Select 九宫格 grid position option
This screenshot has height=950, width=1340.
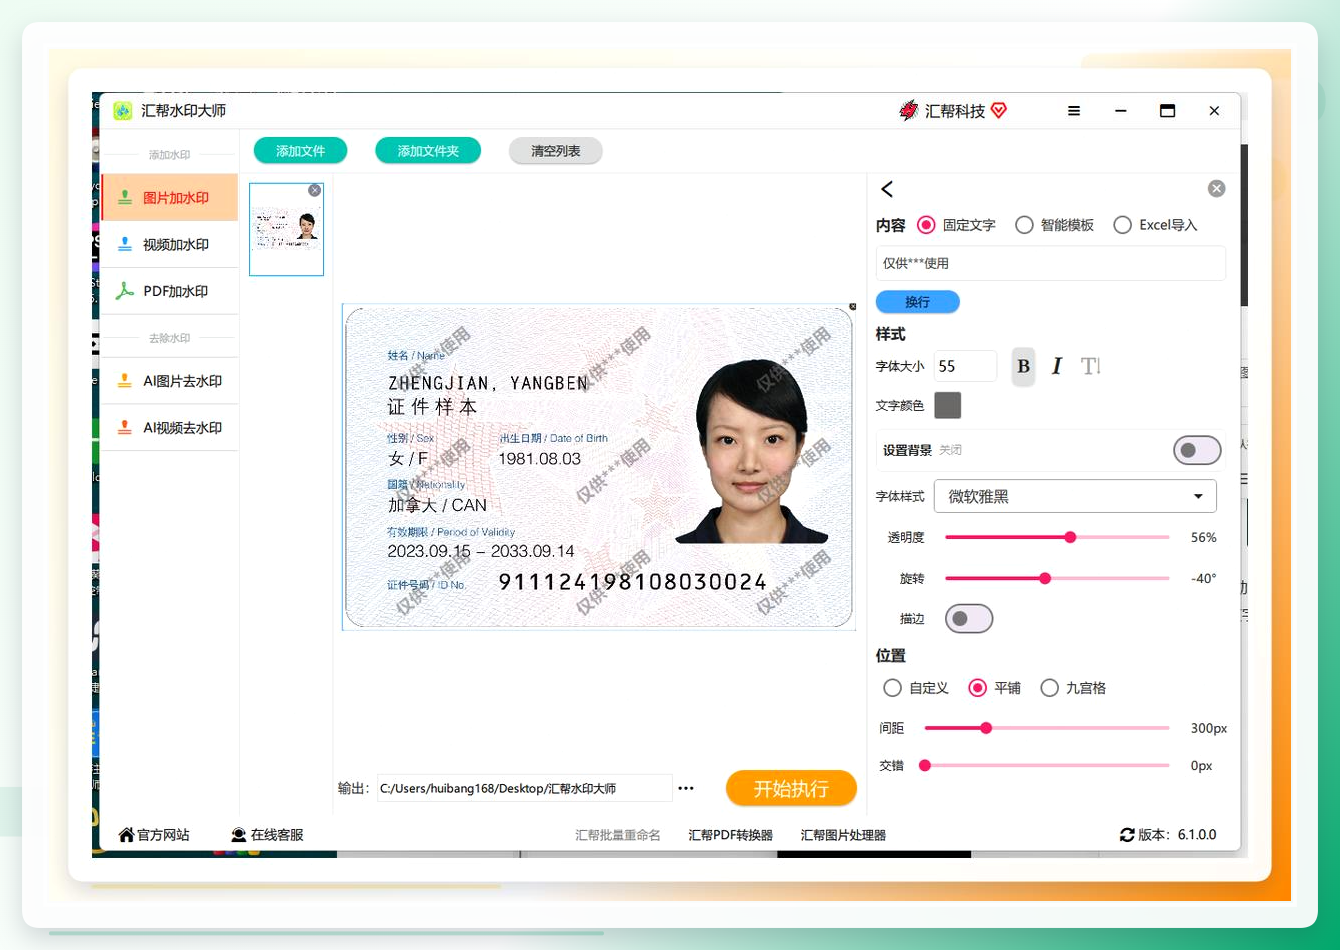[x=1049, y=688]
